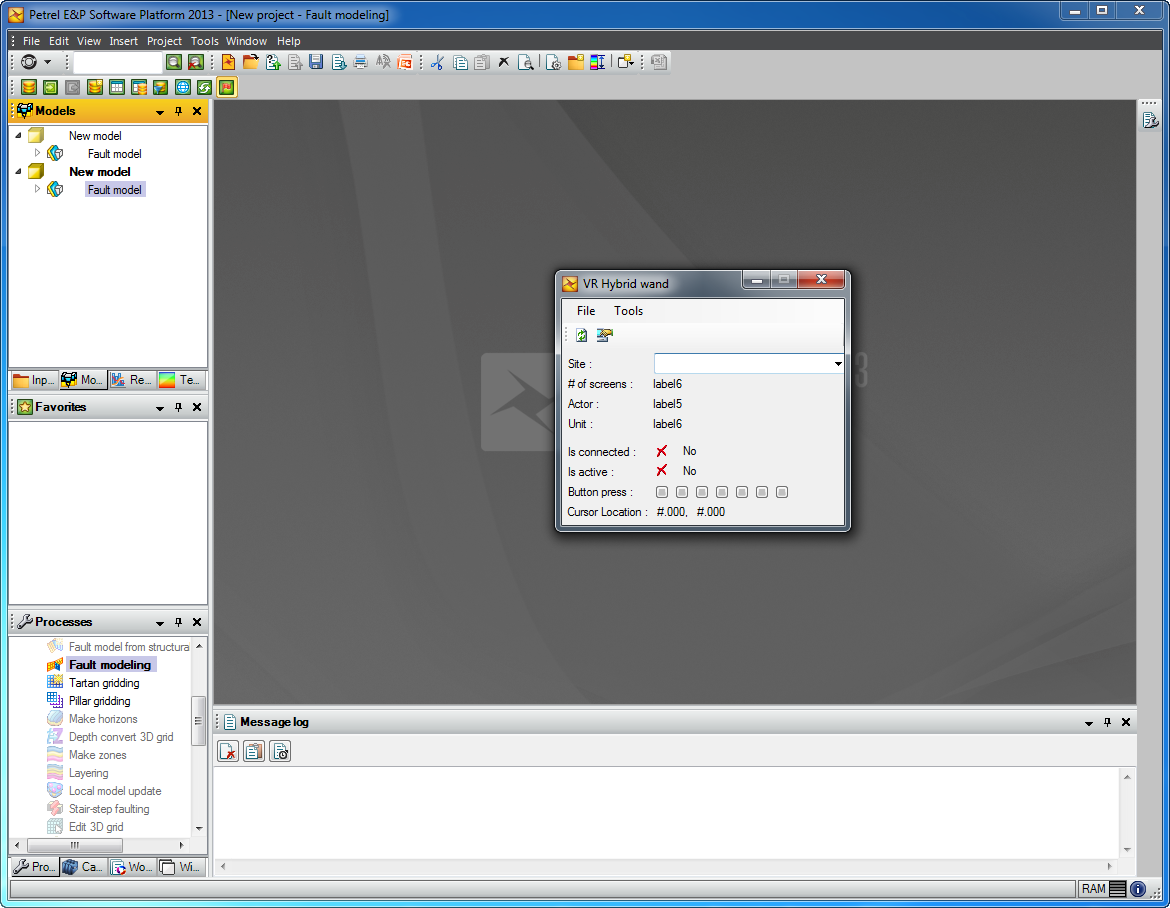Expand the highlighted Fault model tree node
This screenshot has height=908, width=1170.
tap(37, 190)
